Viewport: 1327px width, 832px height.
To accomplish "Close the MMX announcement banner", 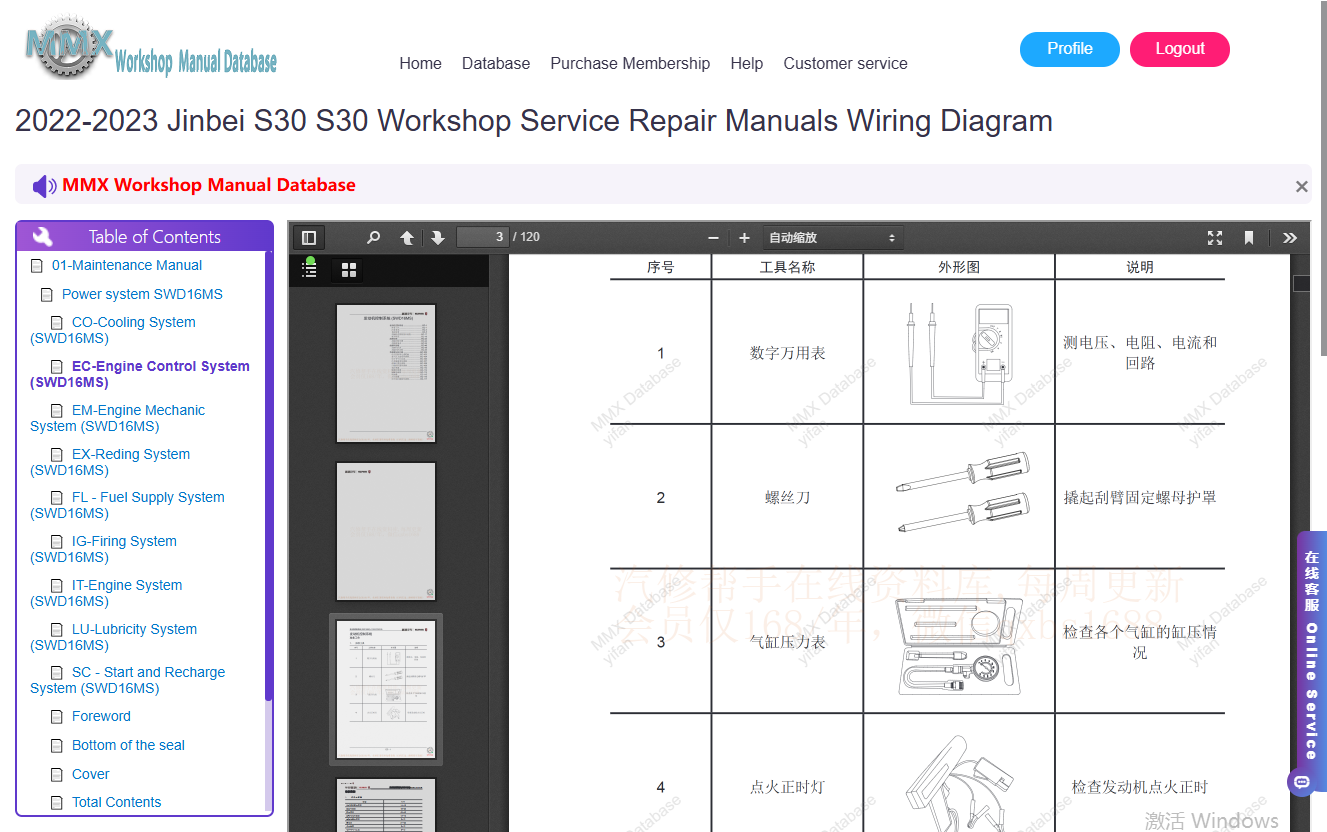I will [1301, 186].
